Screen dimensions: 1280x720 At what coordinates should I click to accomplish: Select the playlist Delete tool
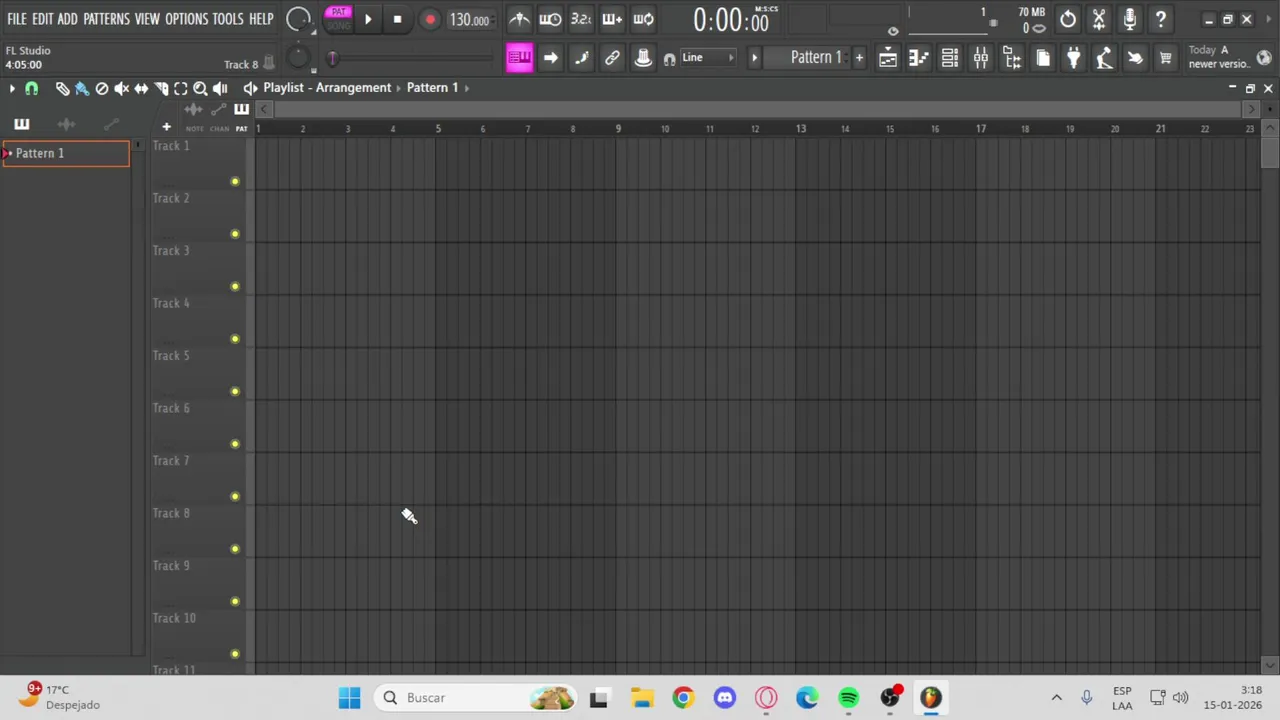(x=102, y=89)
